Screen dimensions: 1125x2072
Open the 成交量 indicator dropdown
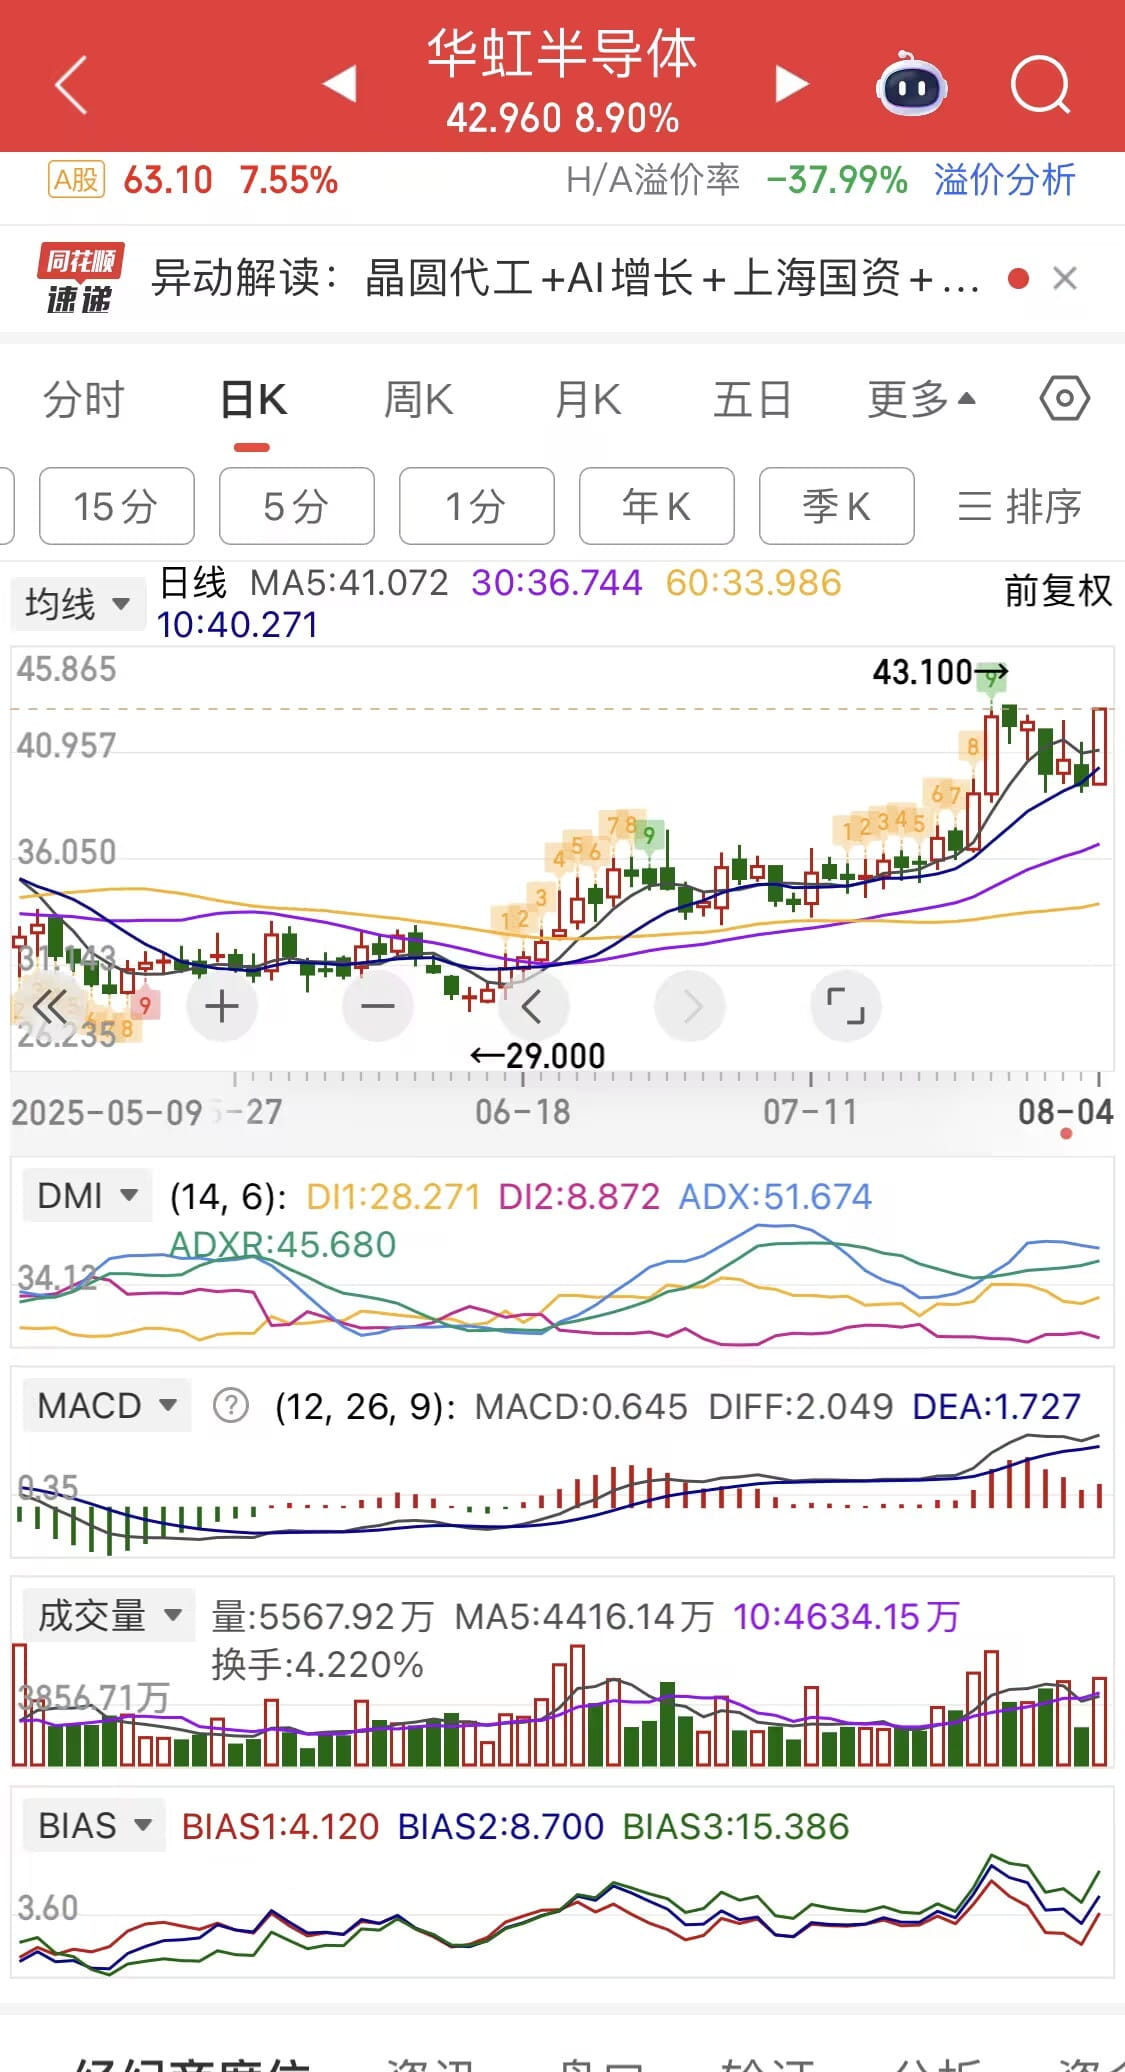point(109,1615)
